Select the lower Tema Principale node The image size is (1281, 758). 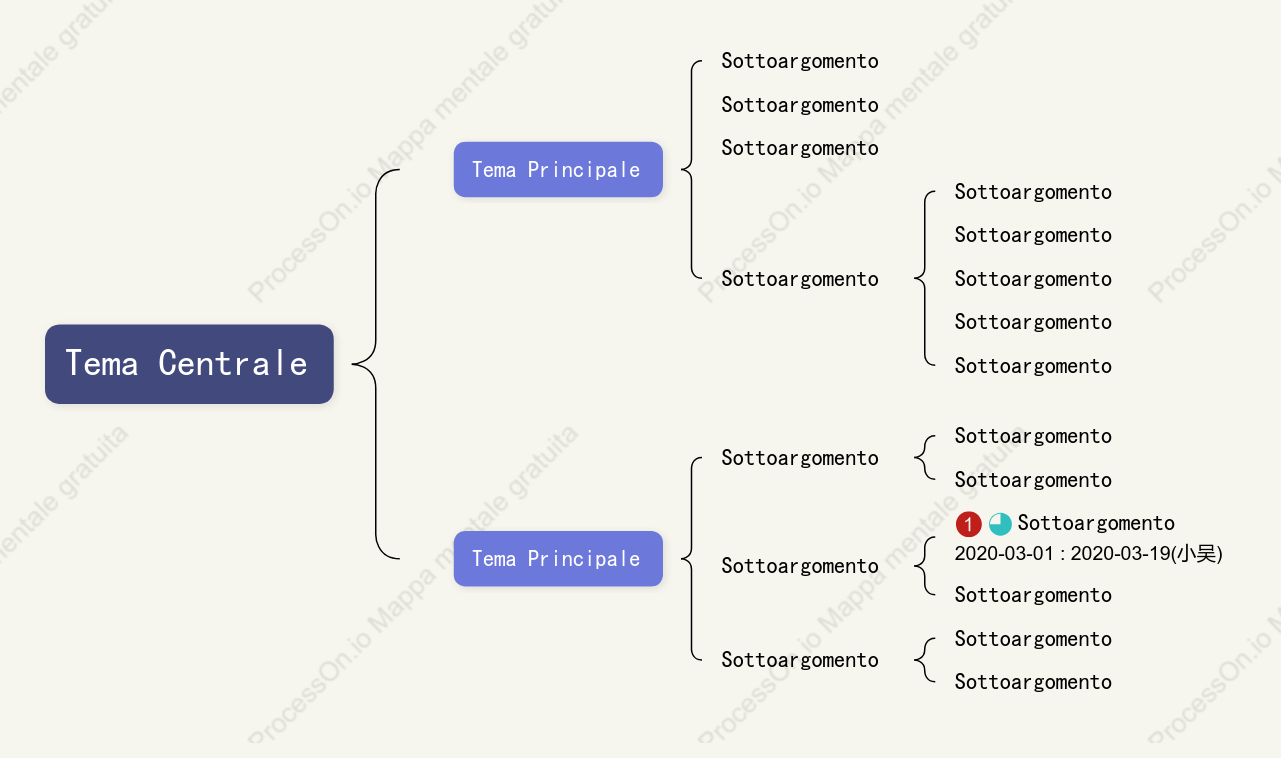558,559
